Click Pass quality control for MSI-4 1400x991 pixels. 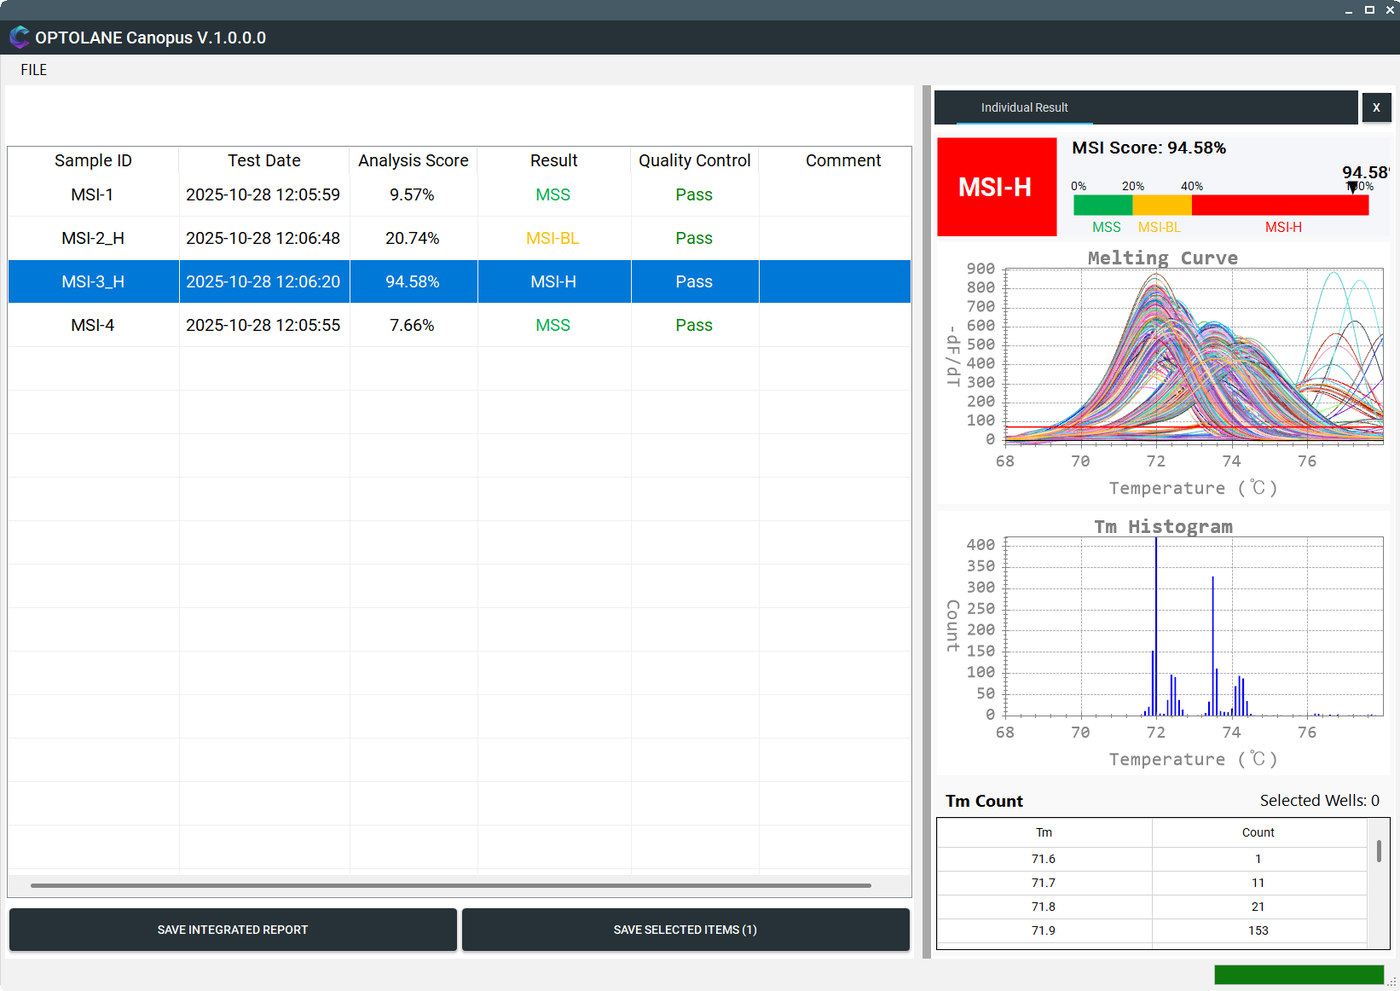tap(694, 325)
